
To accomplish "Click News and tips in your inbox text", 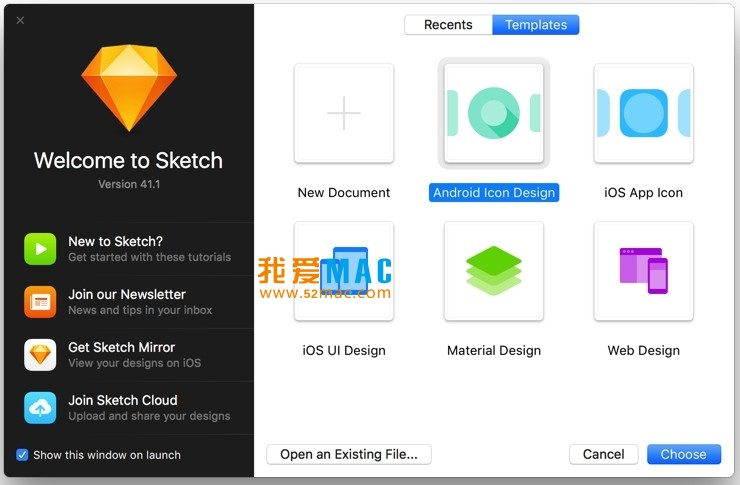I will pos(140,310).
